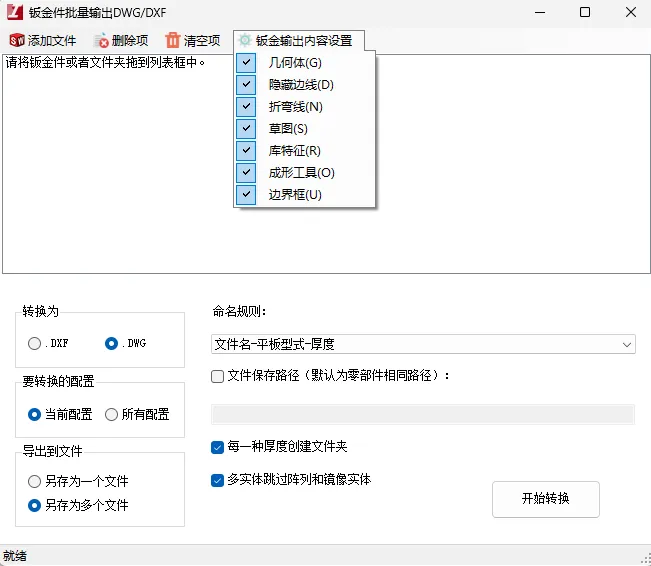This screenshot has width=651, height=566.
Task: Open 钣金输出内容设置 gear menu
Action: pos(299,40)
